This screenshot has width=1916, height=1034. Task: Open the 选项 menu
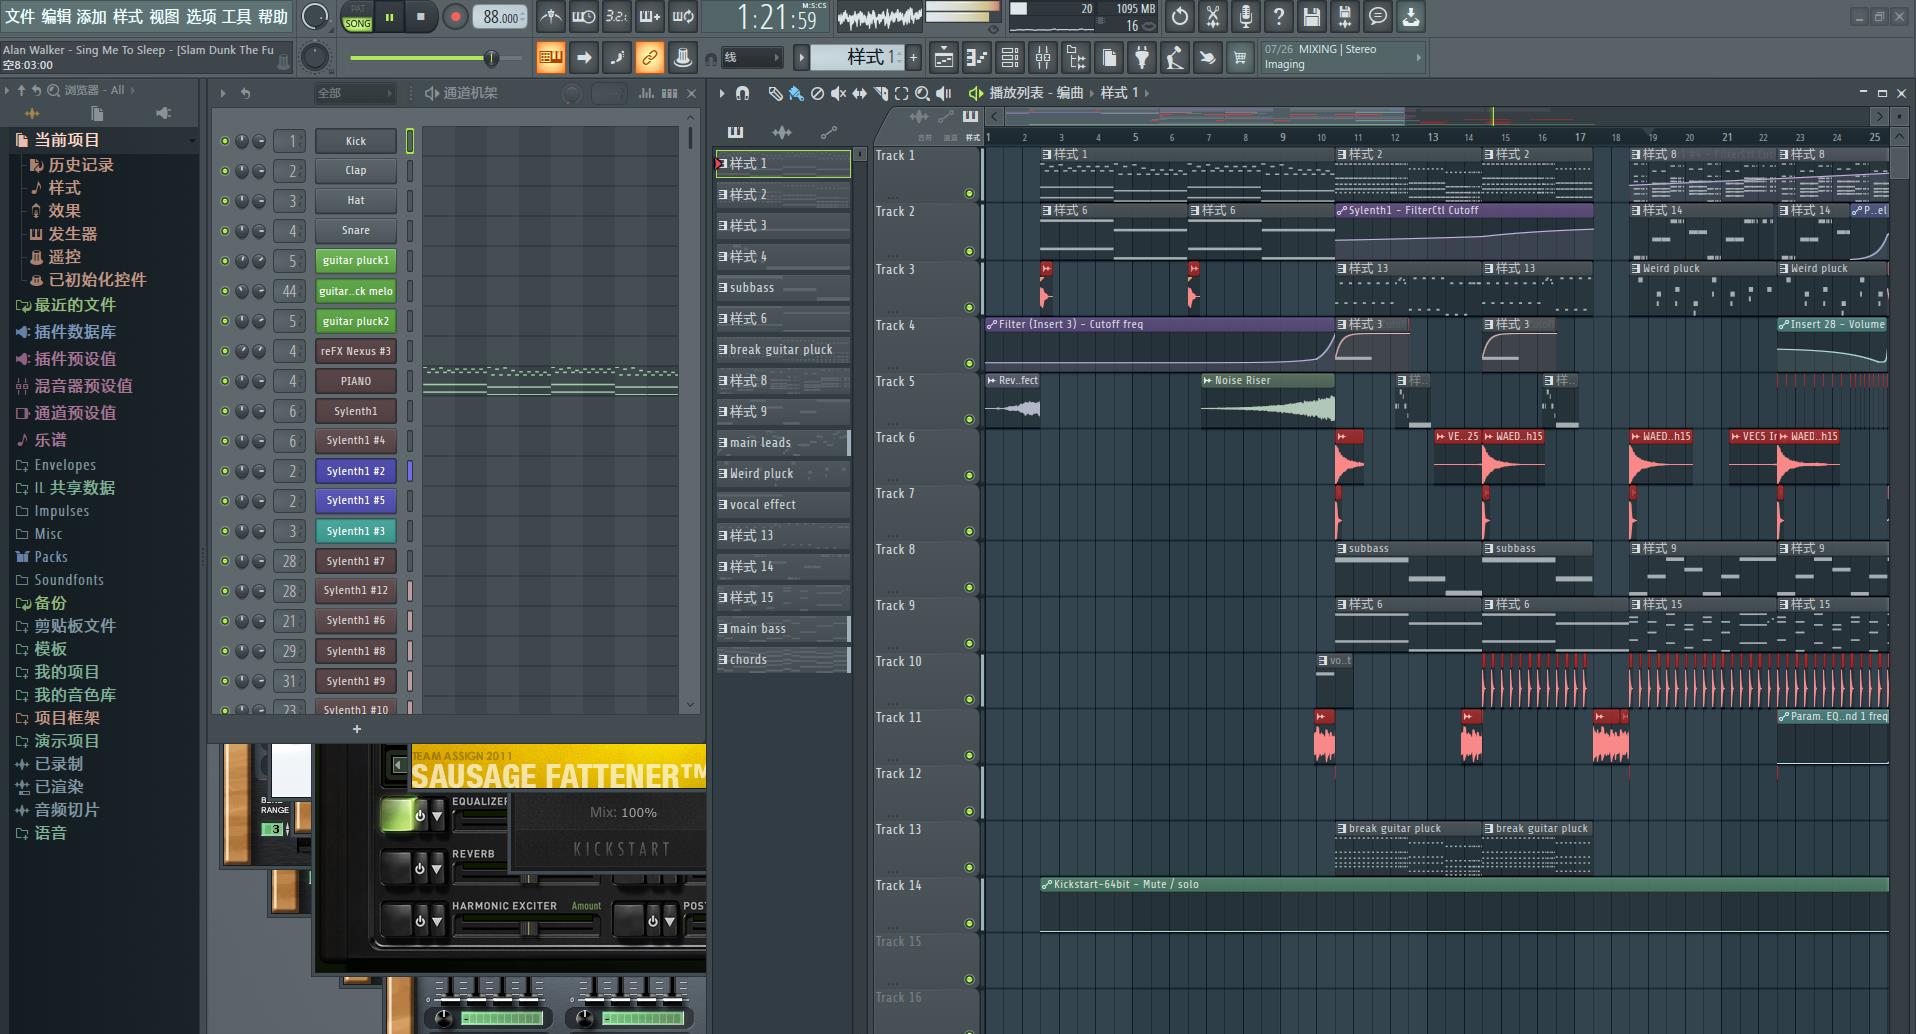201,16
